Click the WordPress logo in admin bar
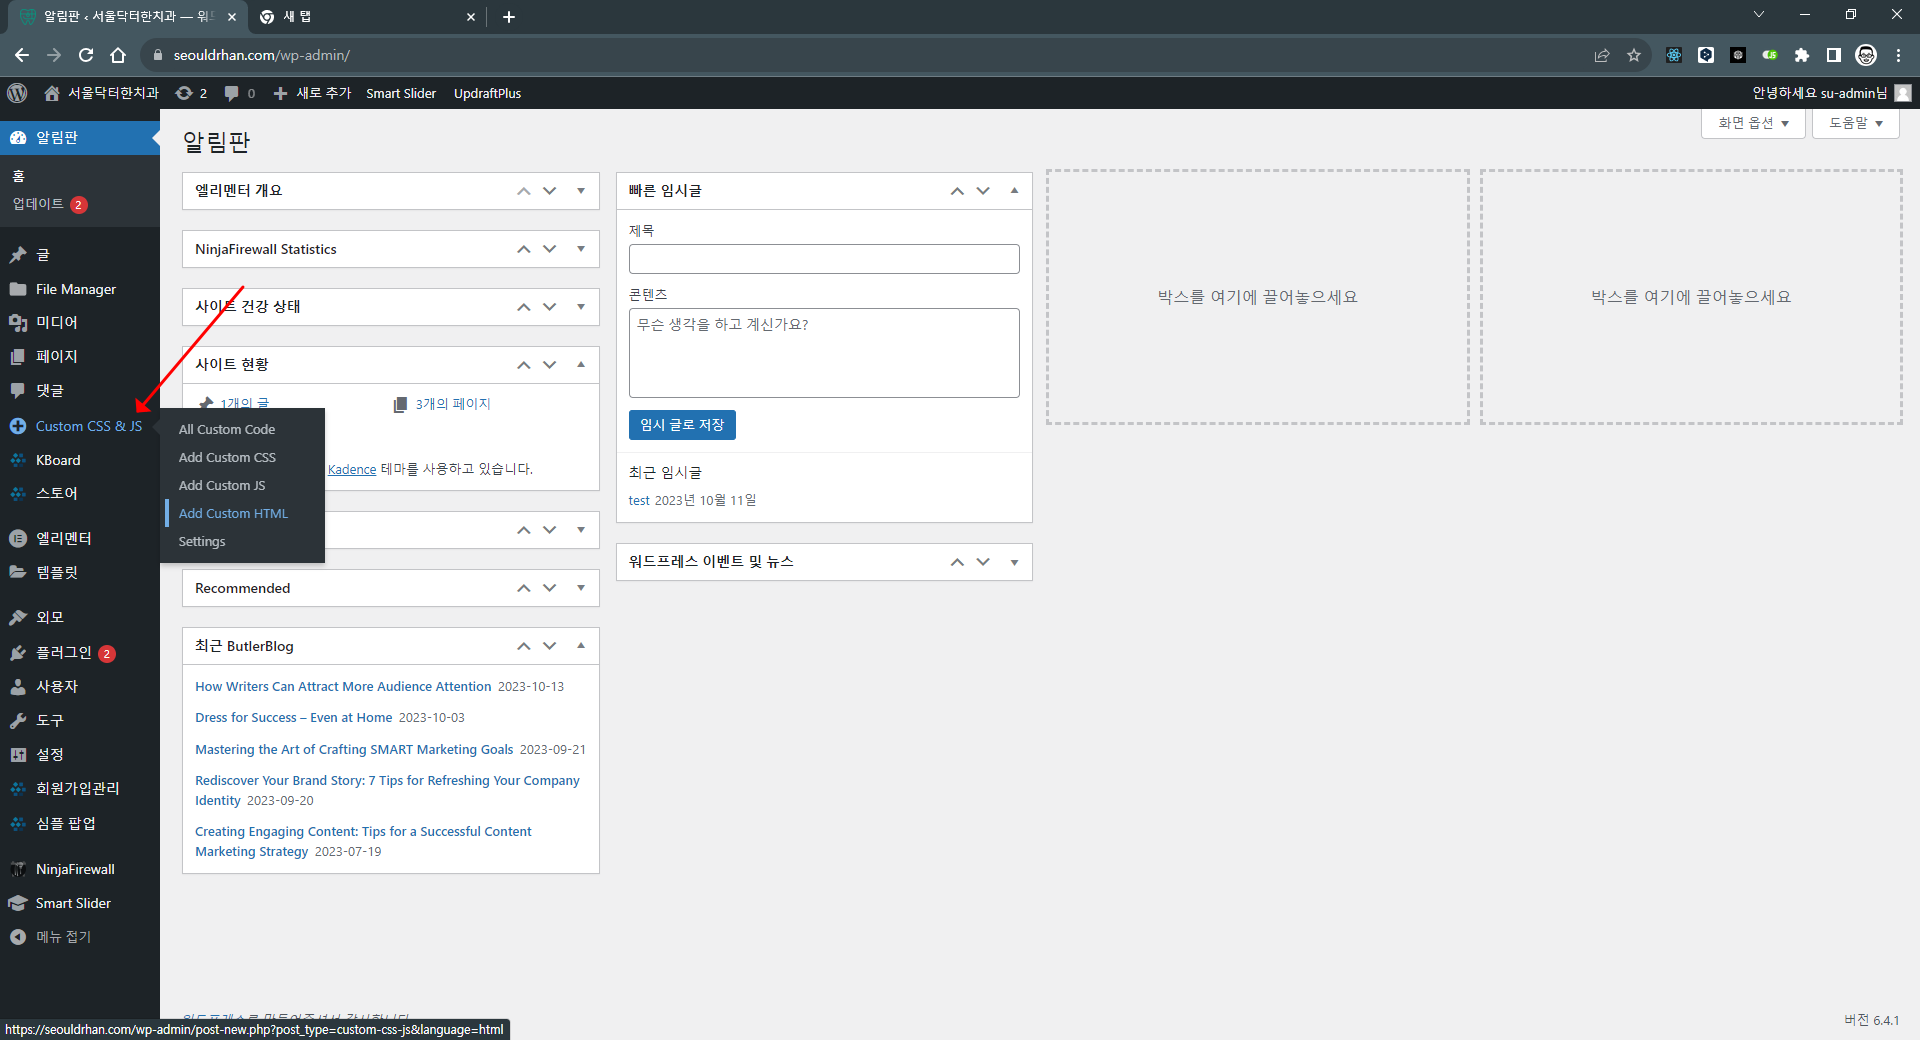This screenshot has height=1040, width=1920. click(x=17, y=93)
